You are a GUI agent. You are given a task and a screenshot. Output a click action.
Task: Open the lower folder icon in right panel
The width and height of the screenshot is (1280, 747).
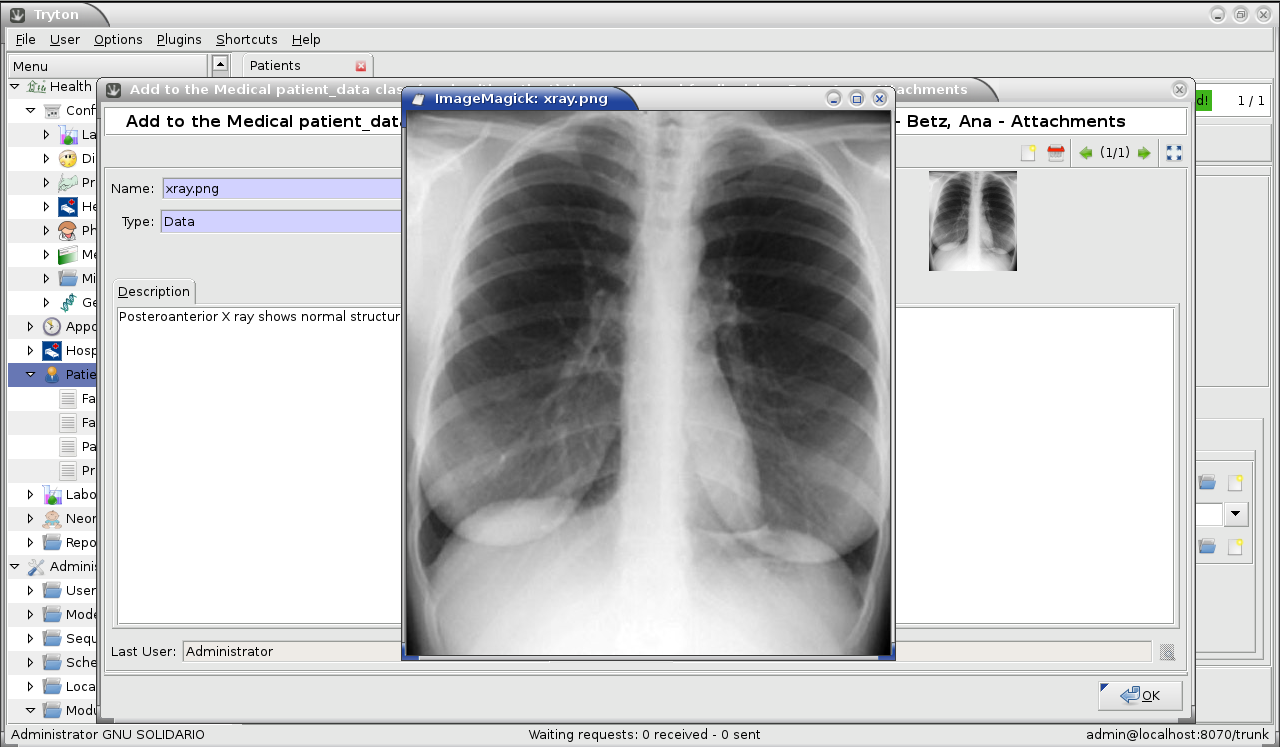[x=1206, y=545]
